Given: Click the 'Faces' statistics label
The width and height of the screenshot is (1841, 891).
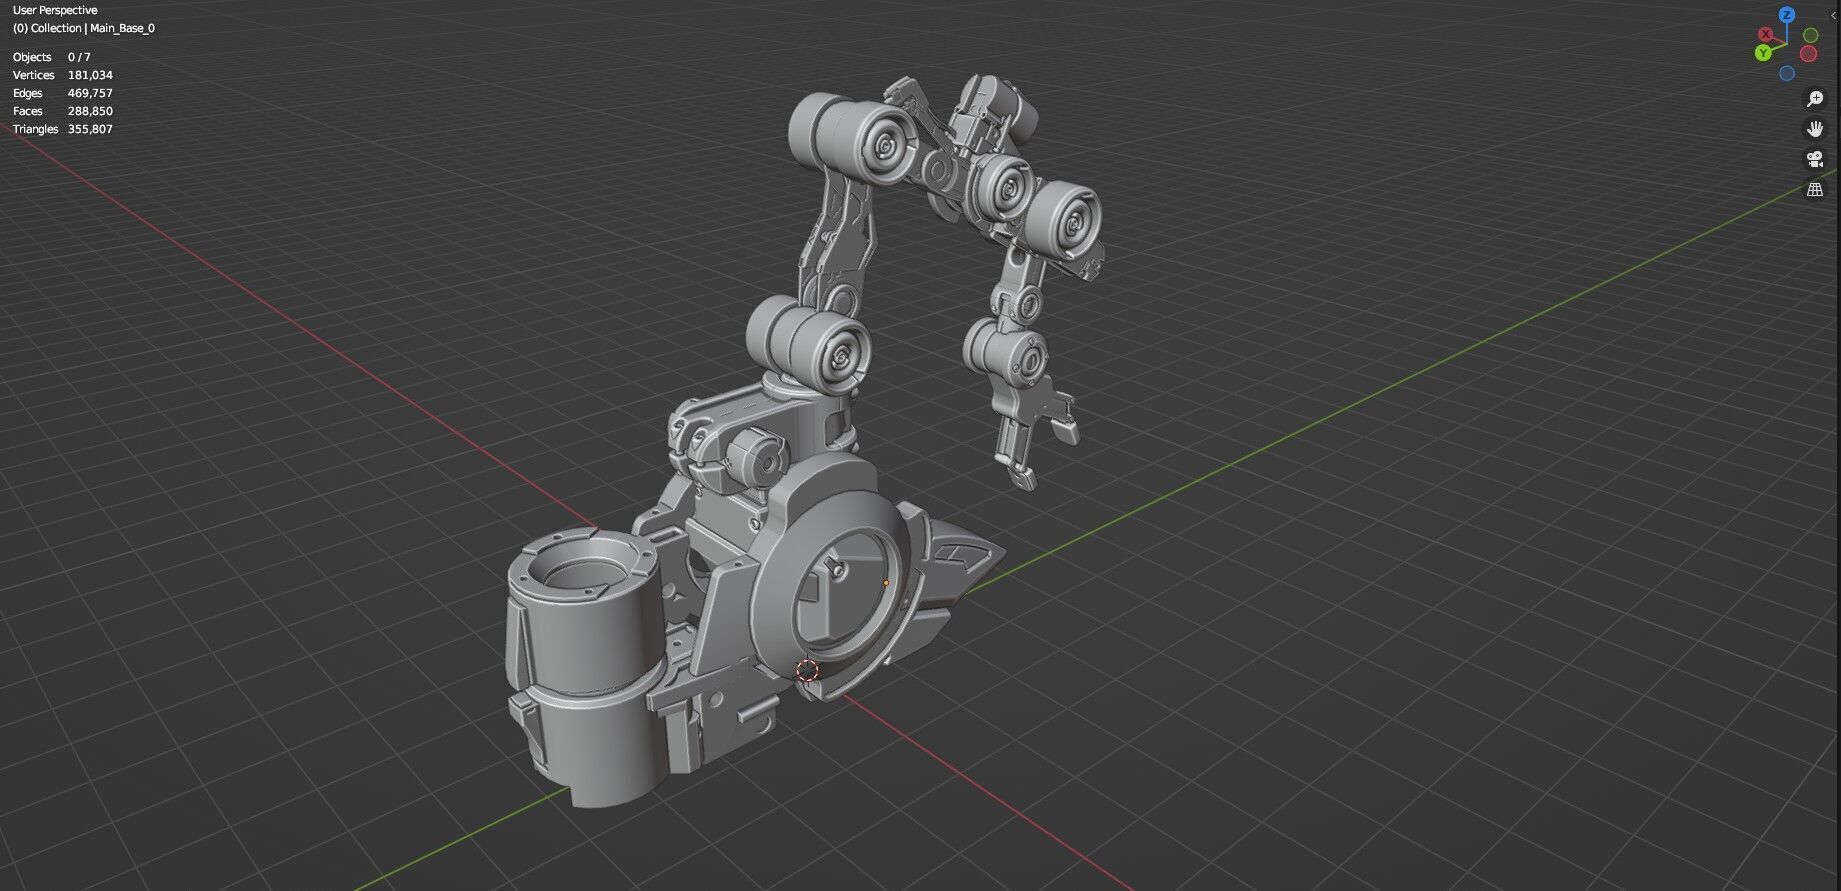Looking at the screenshot, I should (28, 111).
